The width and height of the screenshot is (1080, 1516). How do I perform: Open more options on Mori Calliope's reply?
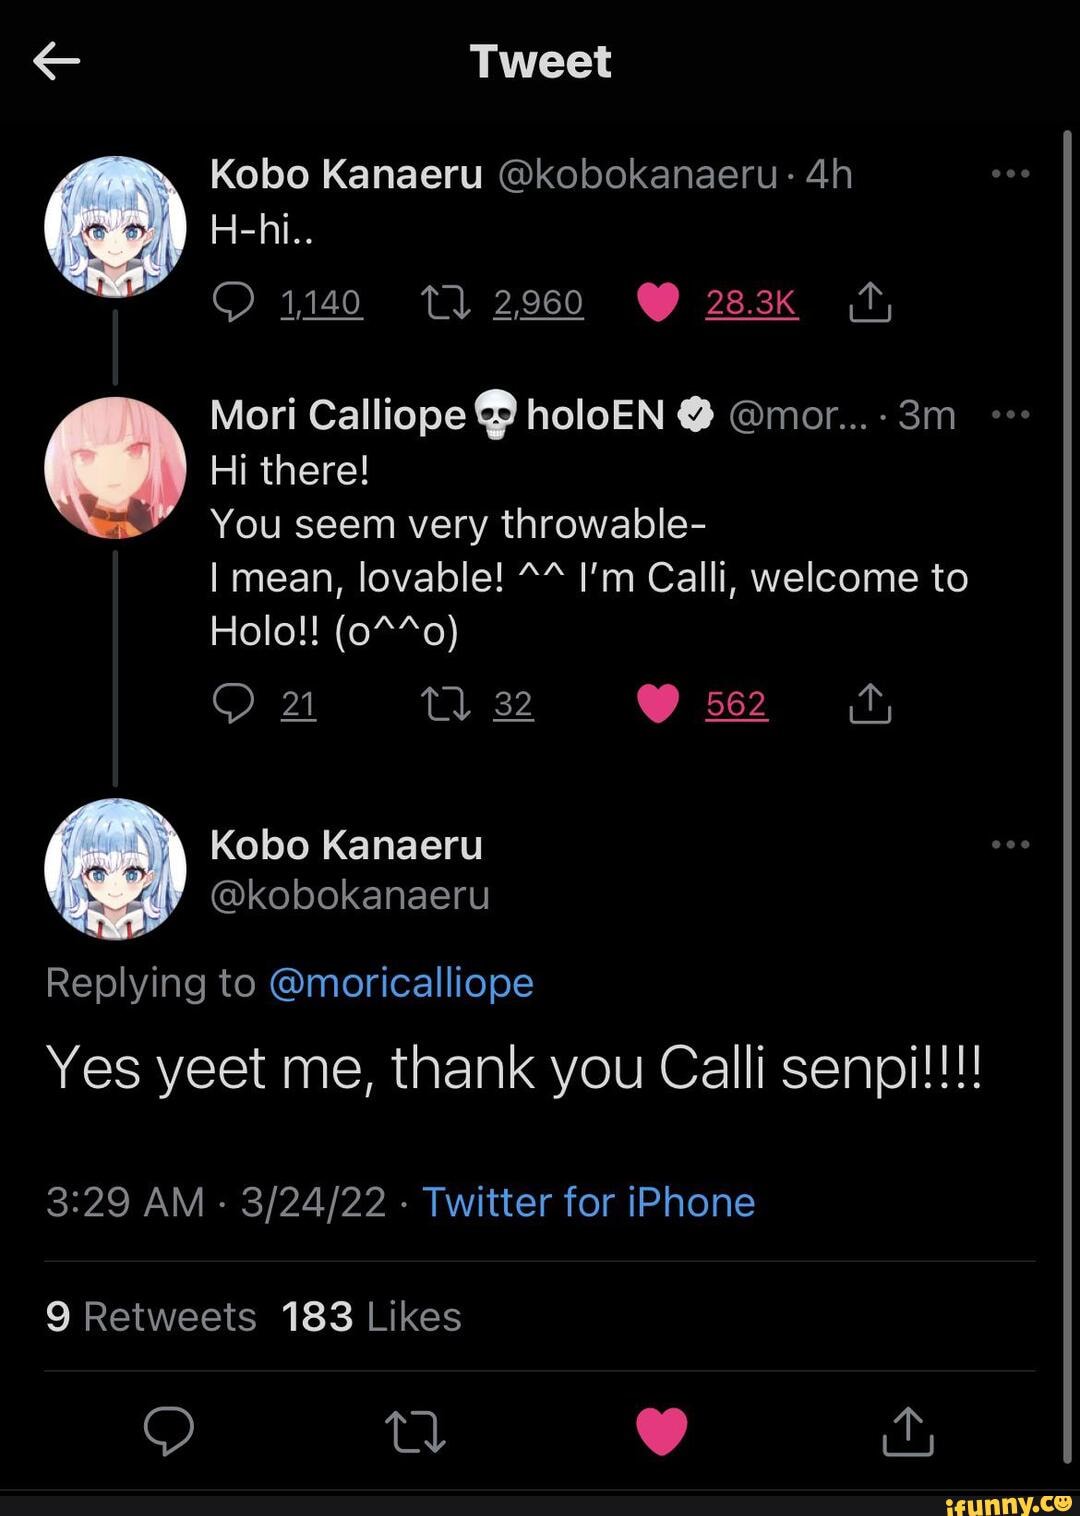1014,413
